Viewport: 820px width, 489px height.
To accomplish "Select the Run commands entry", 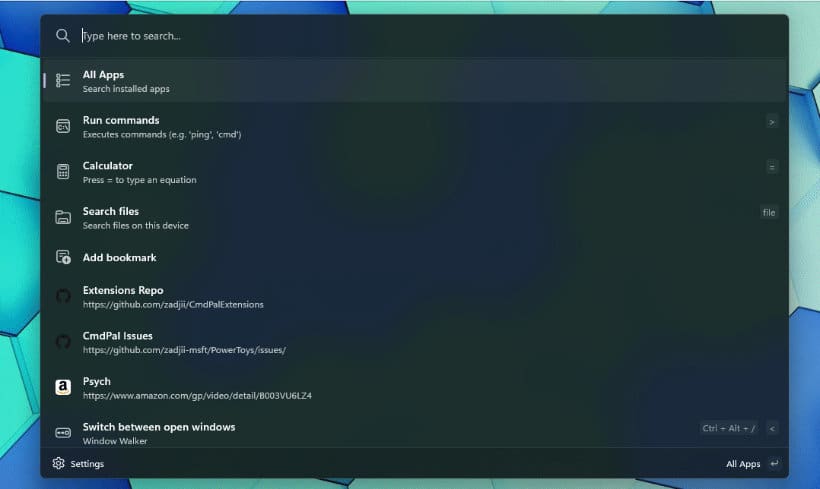I will point(415,126).
